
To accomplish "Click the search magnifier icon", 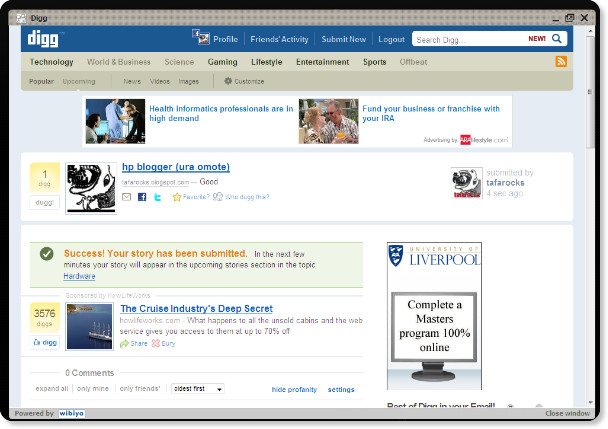I will tap(556, 39).
